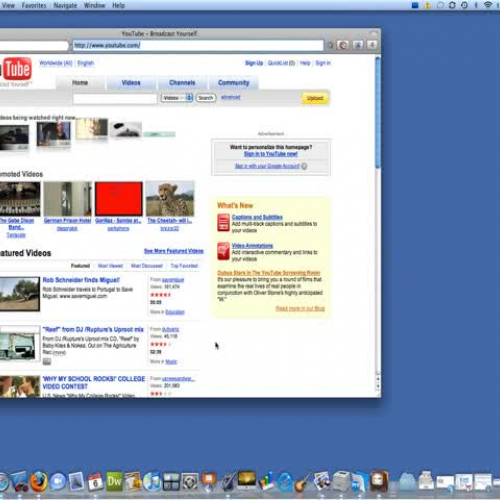The height and width of the screenshot is (500, 500).
Task: Open the printer icon in dock
Action: (x=341, y=481)
